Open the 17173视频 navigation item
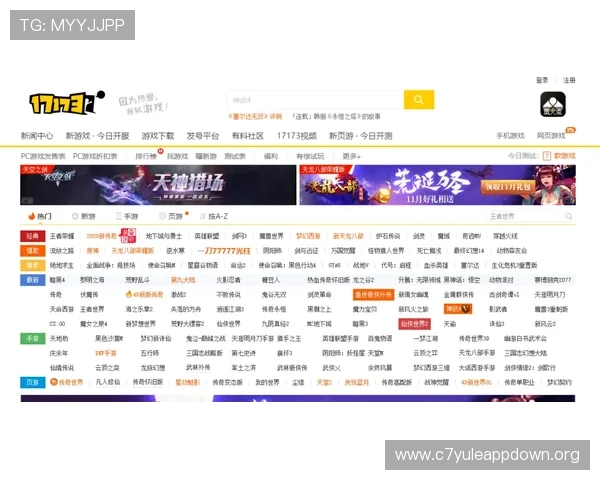Image resolution: width=600 pixels, height=480 pixels. click(x=297, y=136)
